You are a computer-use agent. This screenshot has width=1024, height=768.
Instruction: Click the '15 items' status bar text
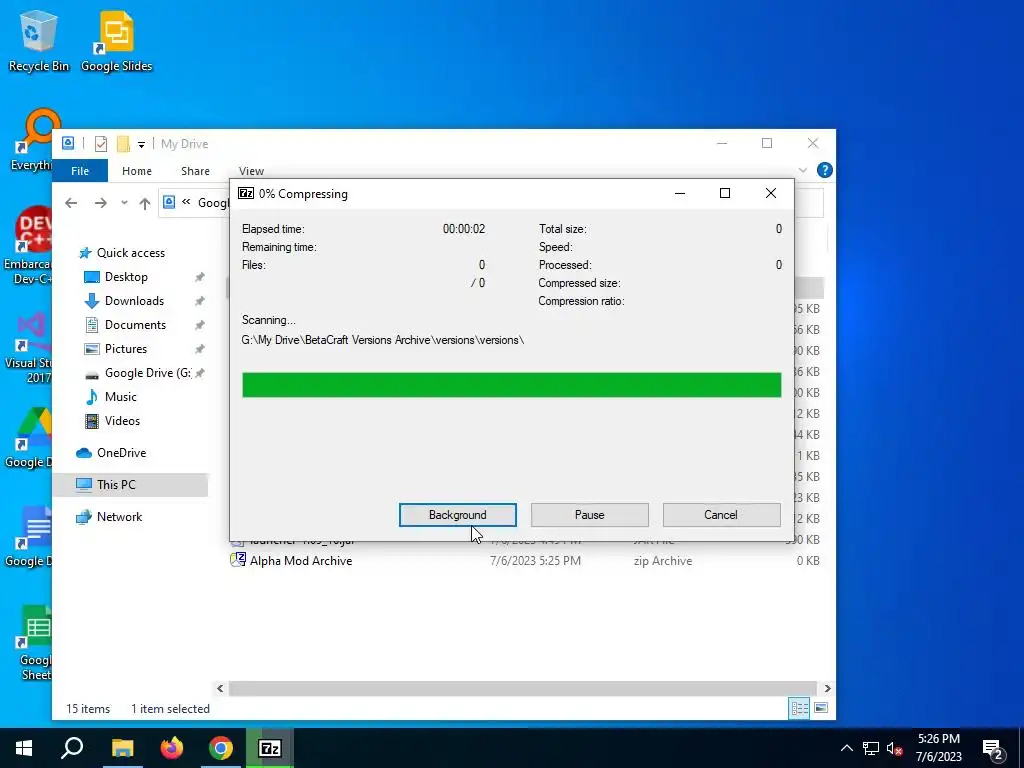(88, 709)
